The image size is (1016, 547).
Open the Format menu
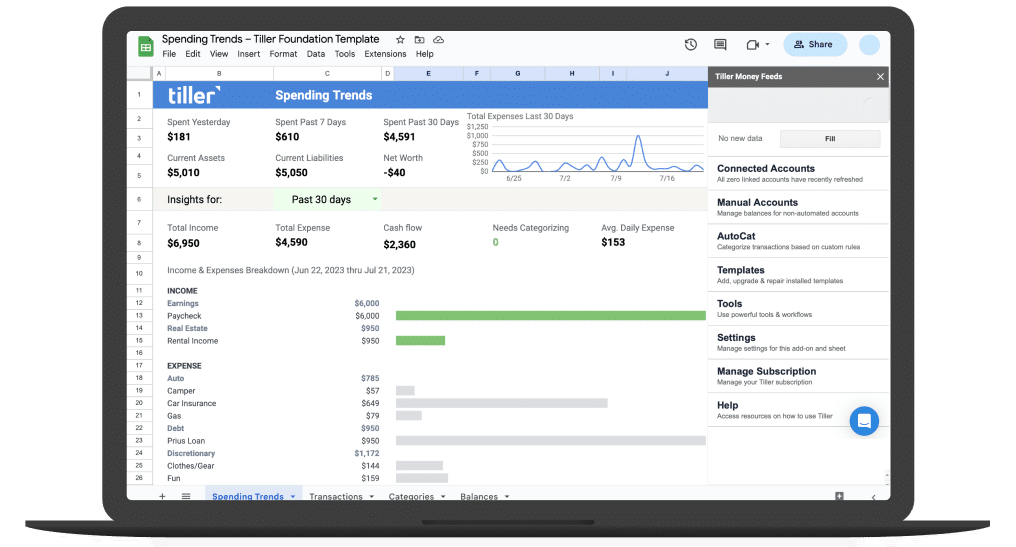(x=283, y=54)
